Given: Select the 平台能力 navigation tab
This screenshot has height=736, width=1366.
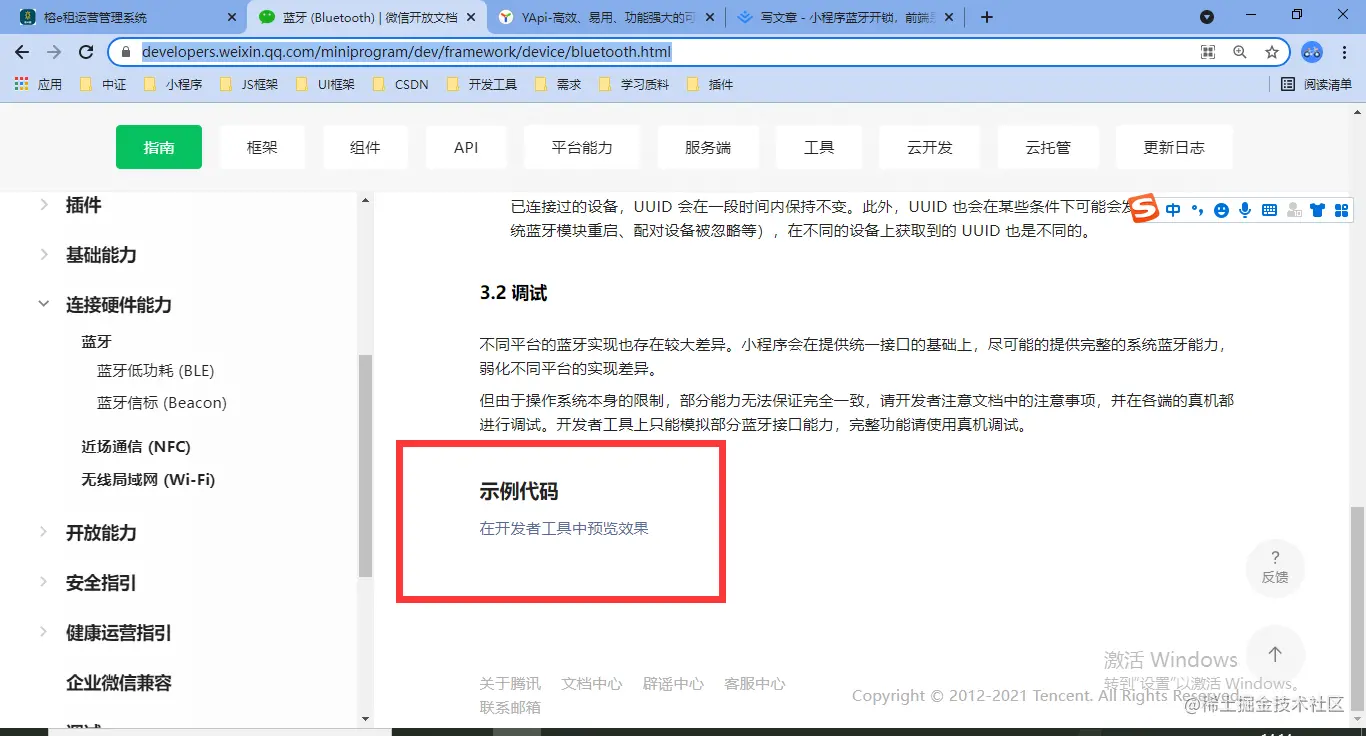Looking at the screenshot, I should click(582, 147).
